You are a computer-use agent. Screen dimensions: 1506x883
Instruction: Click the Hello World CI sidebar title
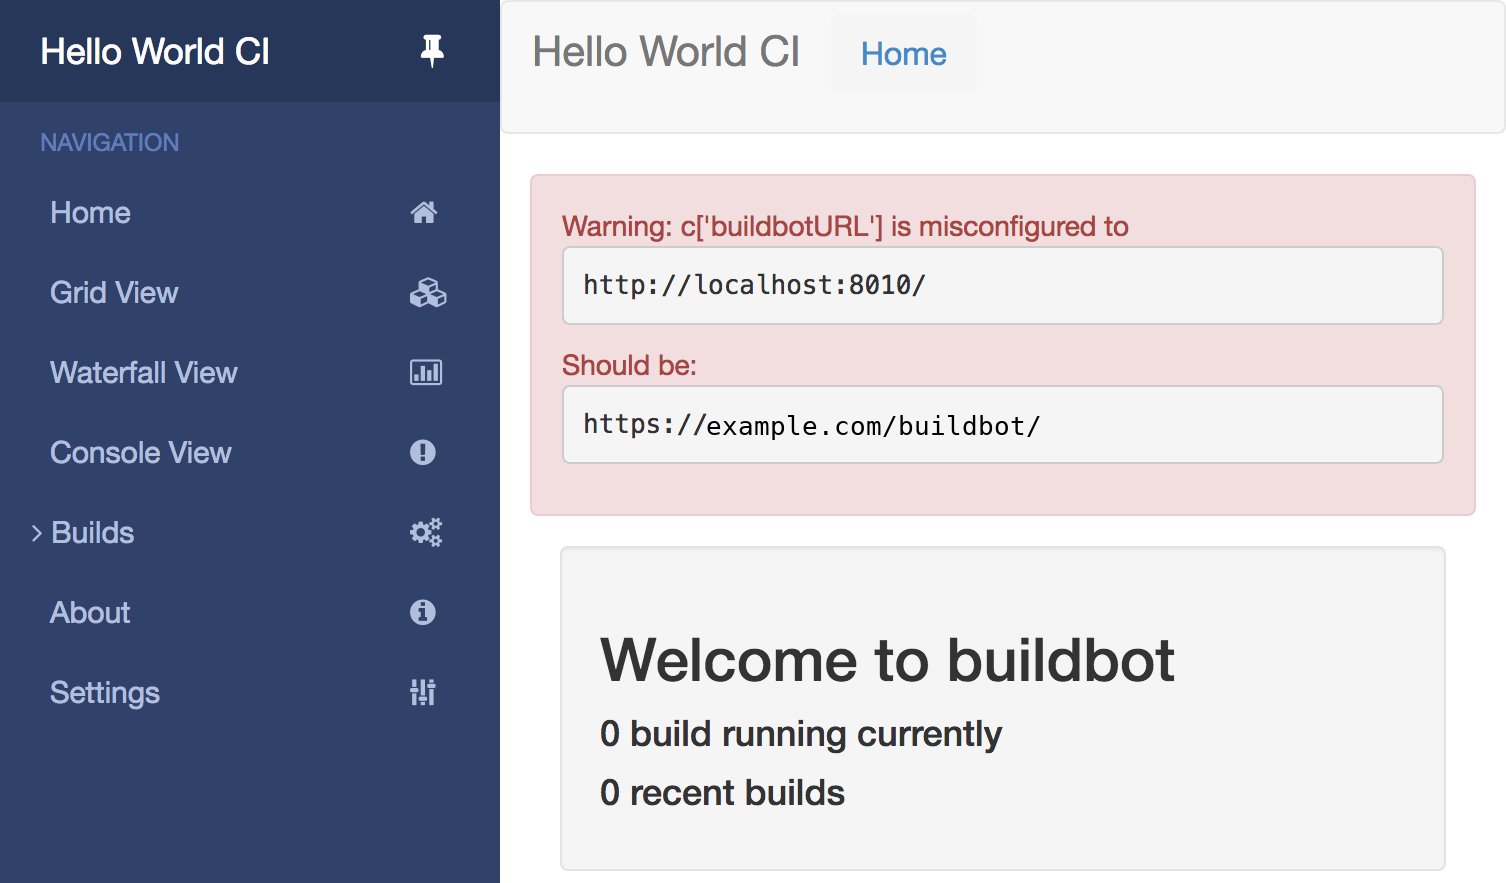[155, 52]
